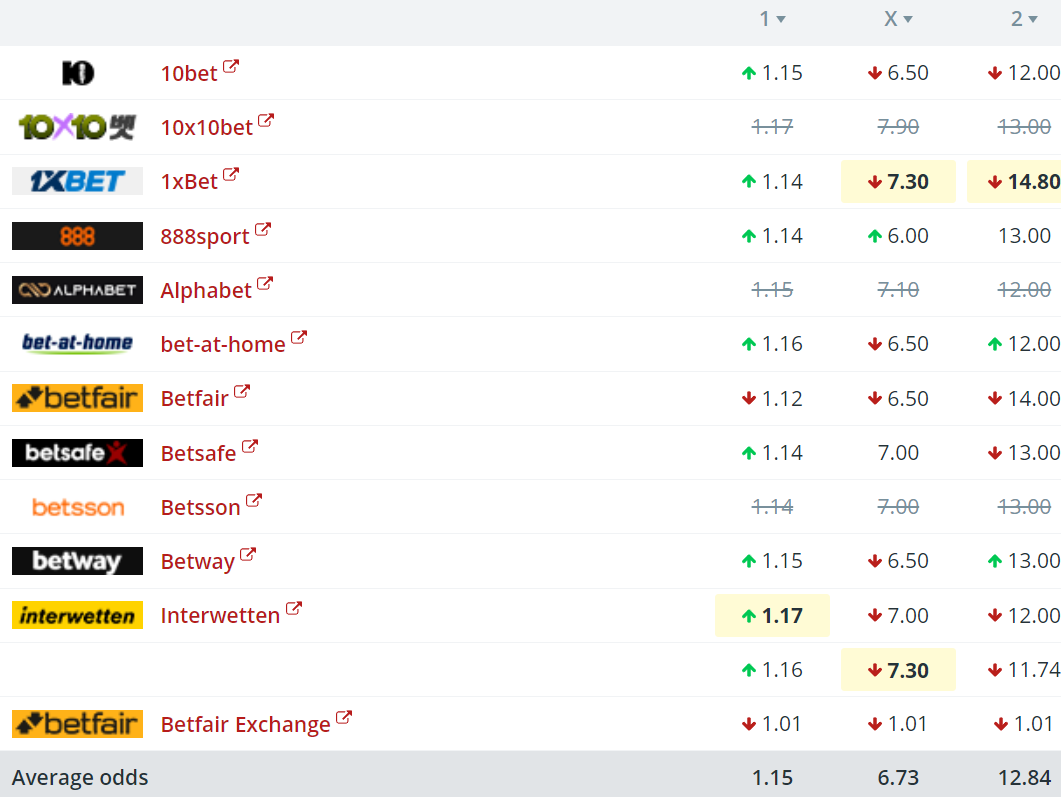Click the 888sport logo

point(77,236)
